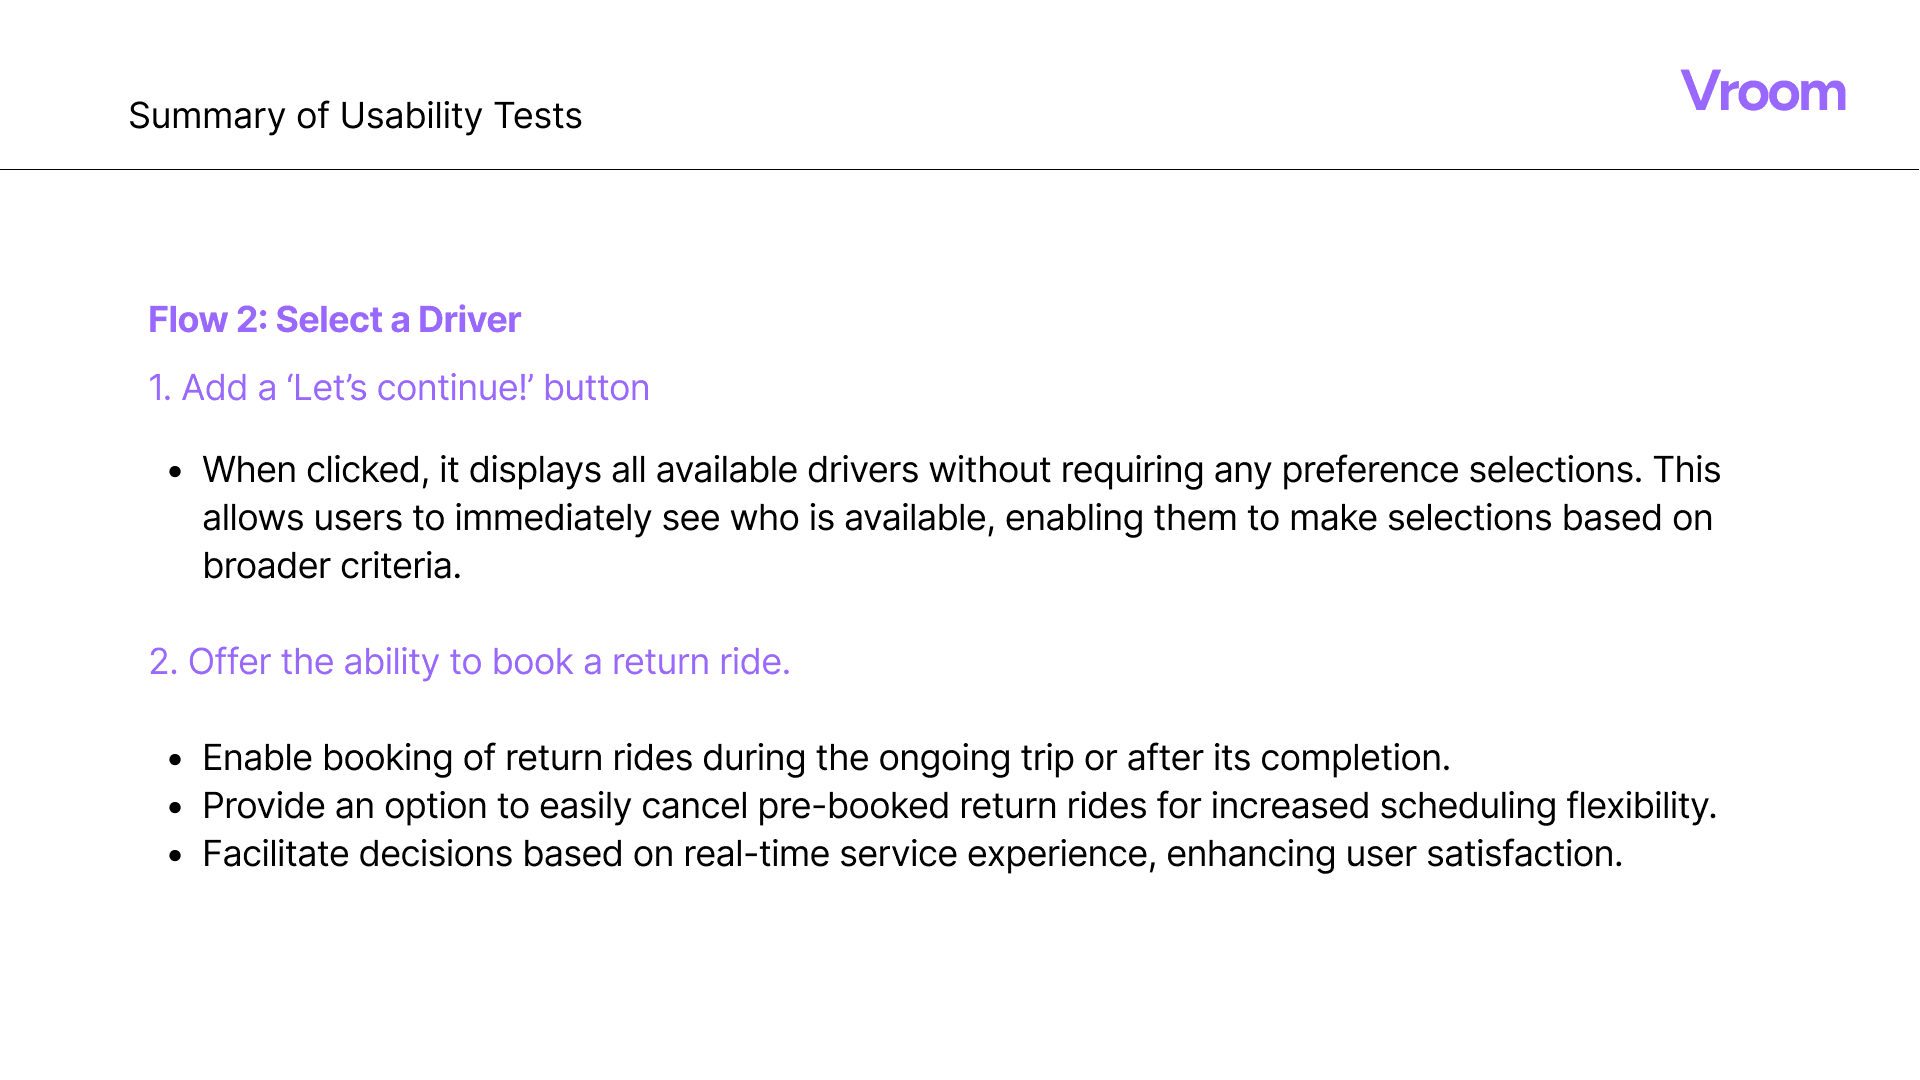Viewport: 1920px width, 1080px height.
Task: Click the bullet dot before "Facilitate decisions"
Action: [x=176, y=855]
